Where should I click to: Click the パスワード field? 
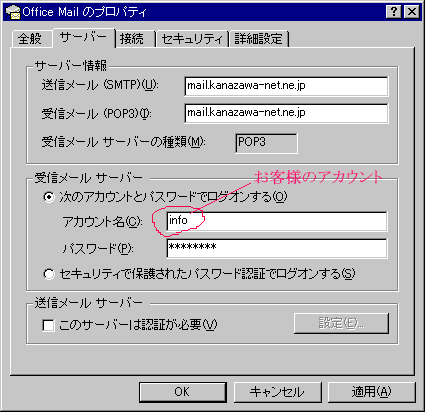click(277, 248)
